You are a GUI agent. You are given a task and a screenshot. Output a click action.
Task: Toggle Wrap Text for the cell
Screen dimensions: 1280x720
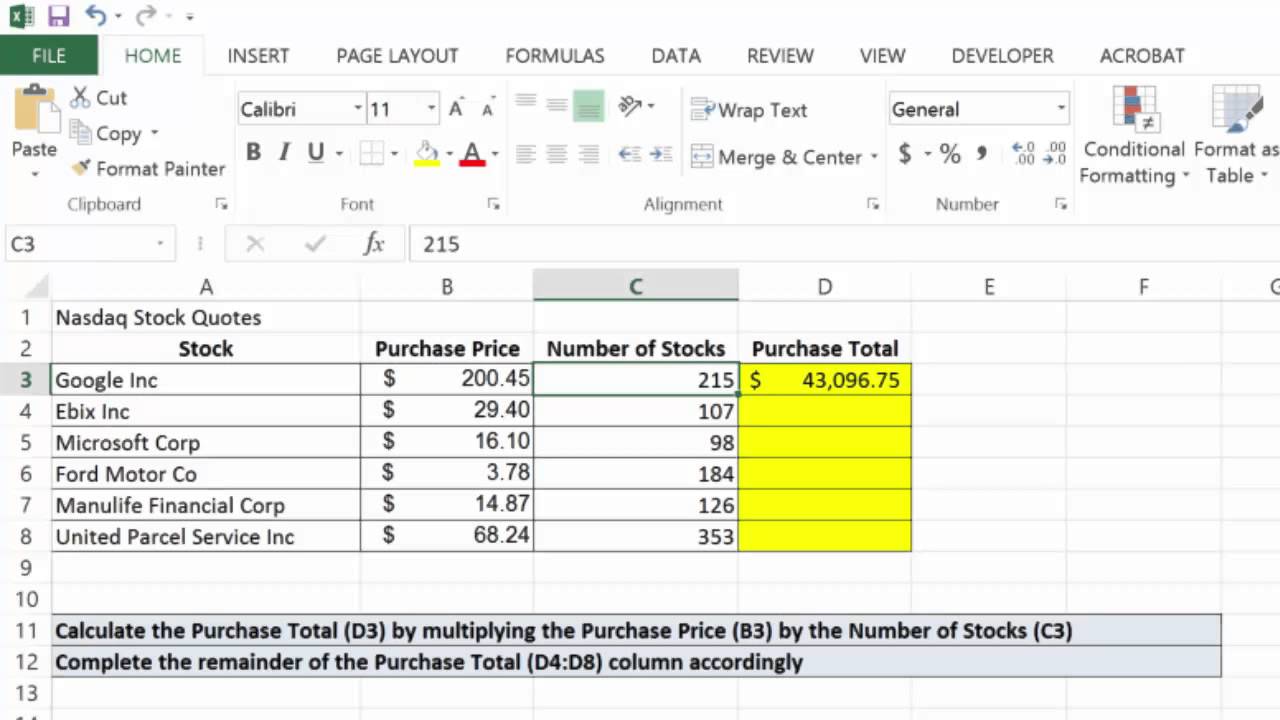pyautogui.click(x=750, y=110)
